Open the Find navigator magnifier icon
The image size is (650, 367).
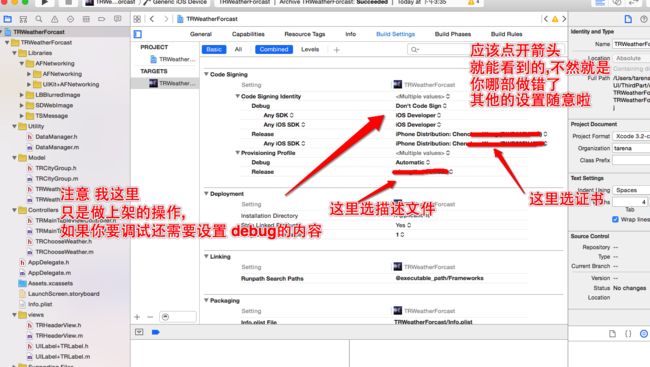tap(39, 19)
